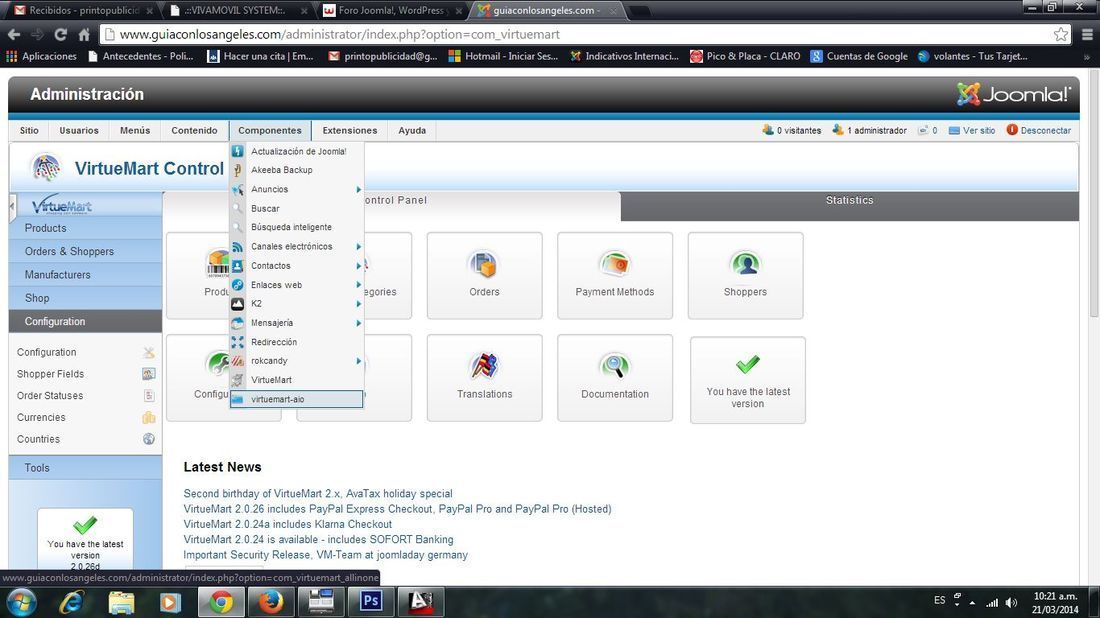Click the Shopper Fields row icon
The image size is (1100, 618).
(149, 374)
